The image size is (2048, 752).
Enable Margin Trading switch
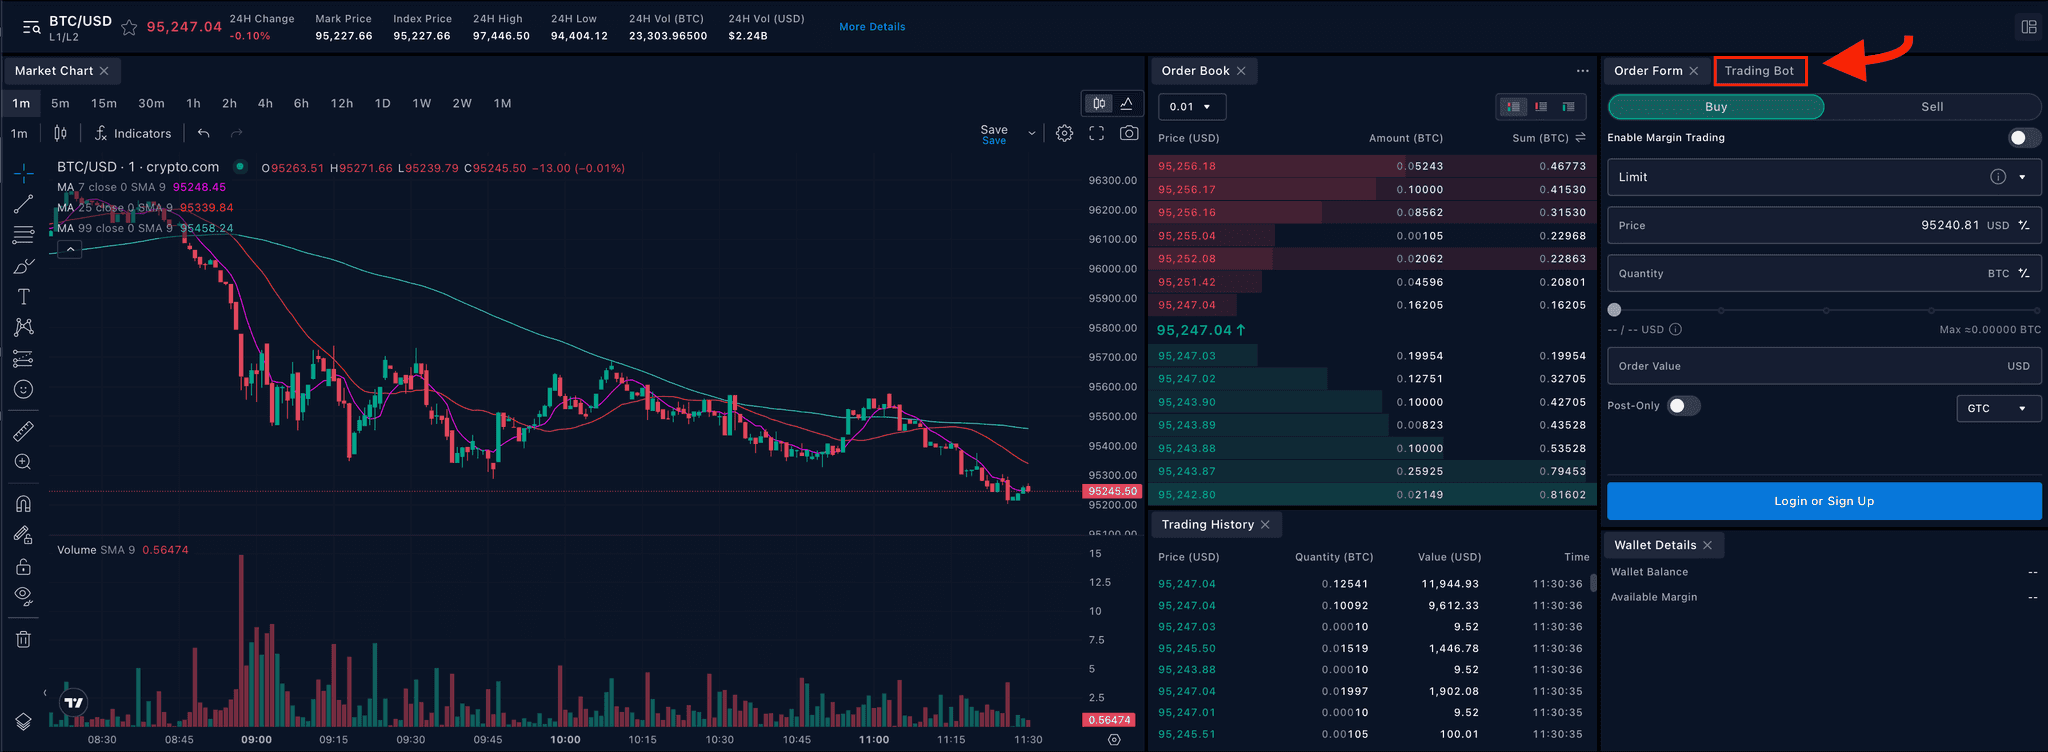click(x=2025, y=138)
